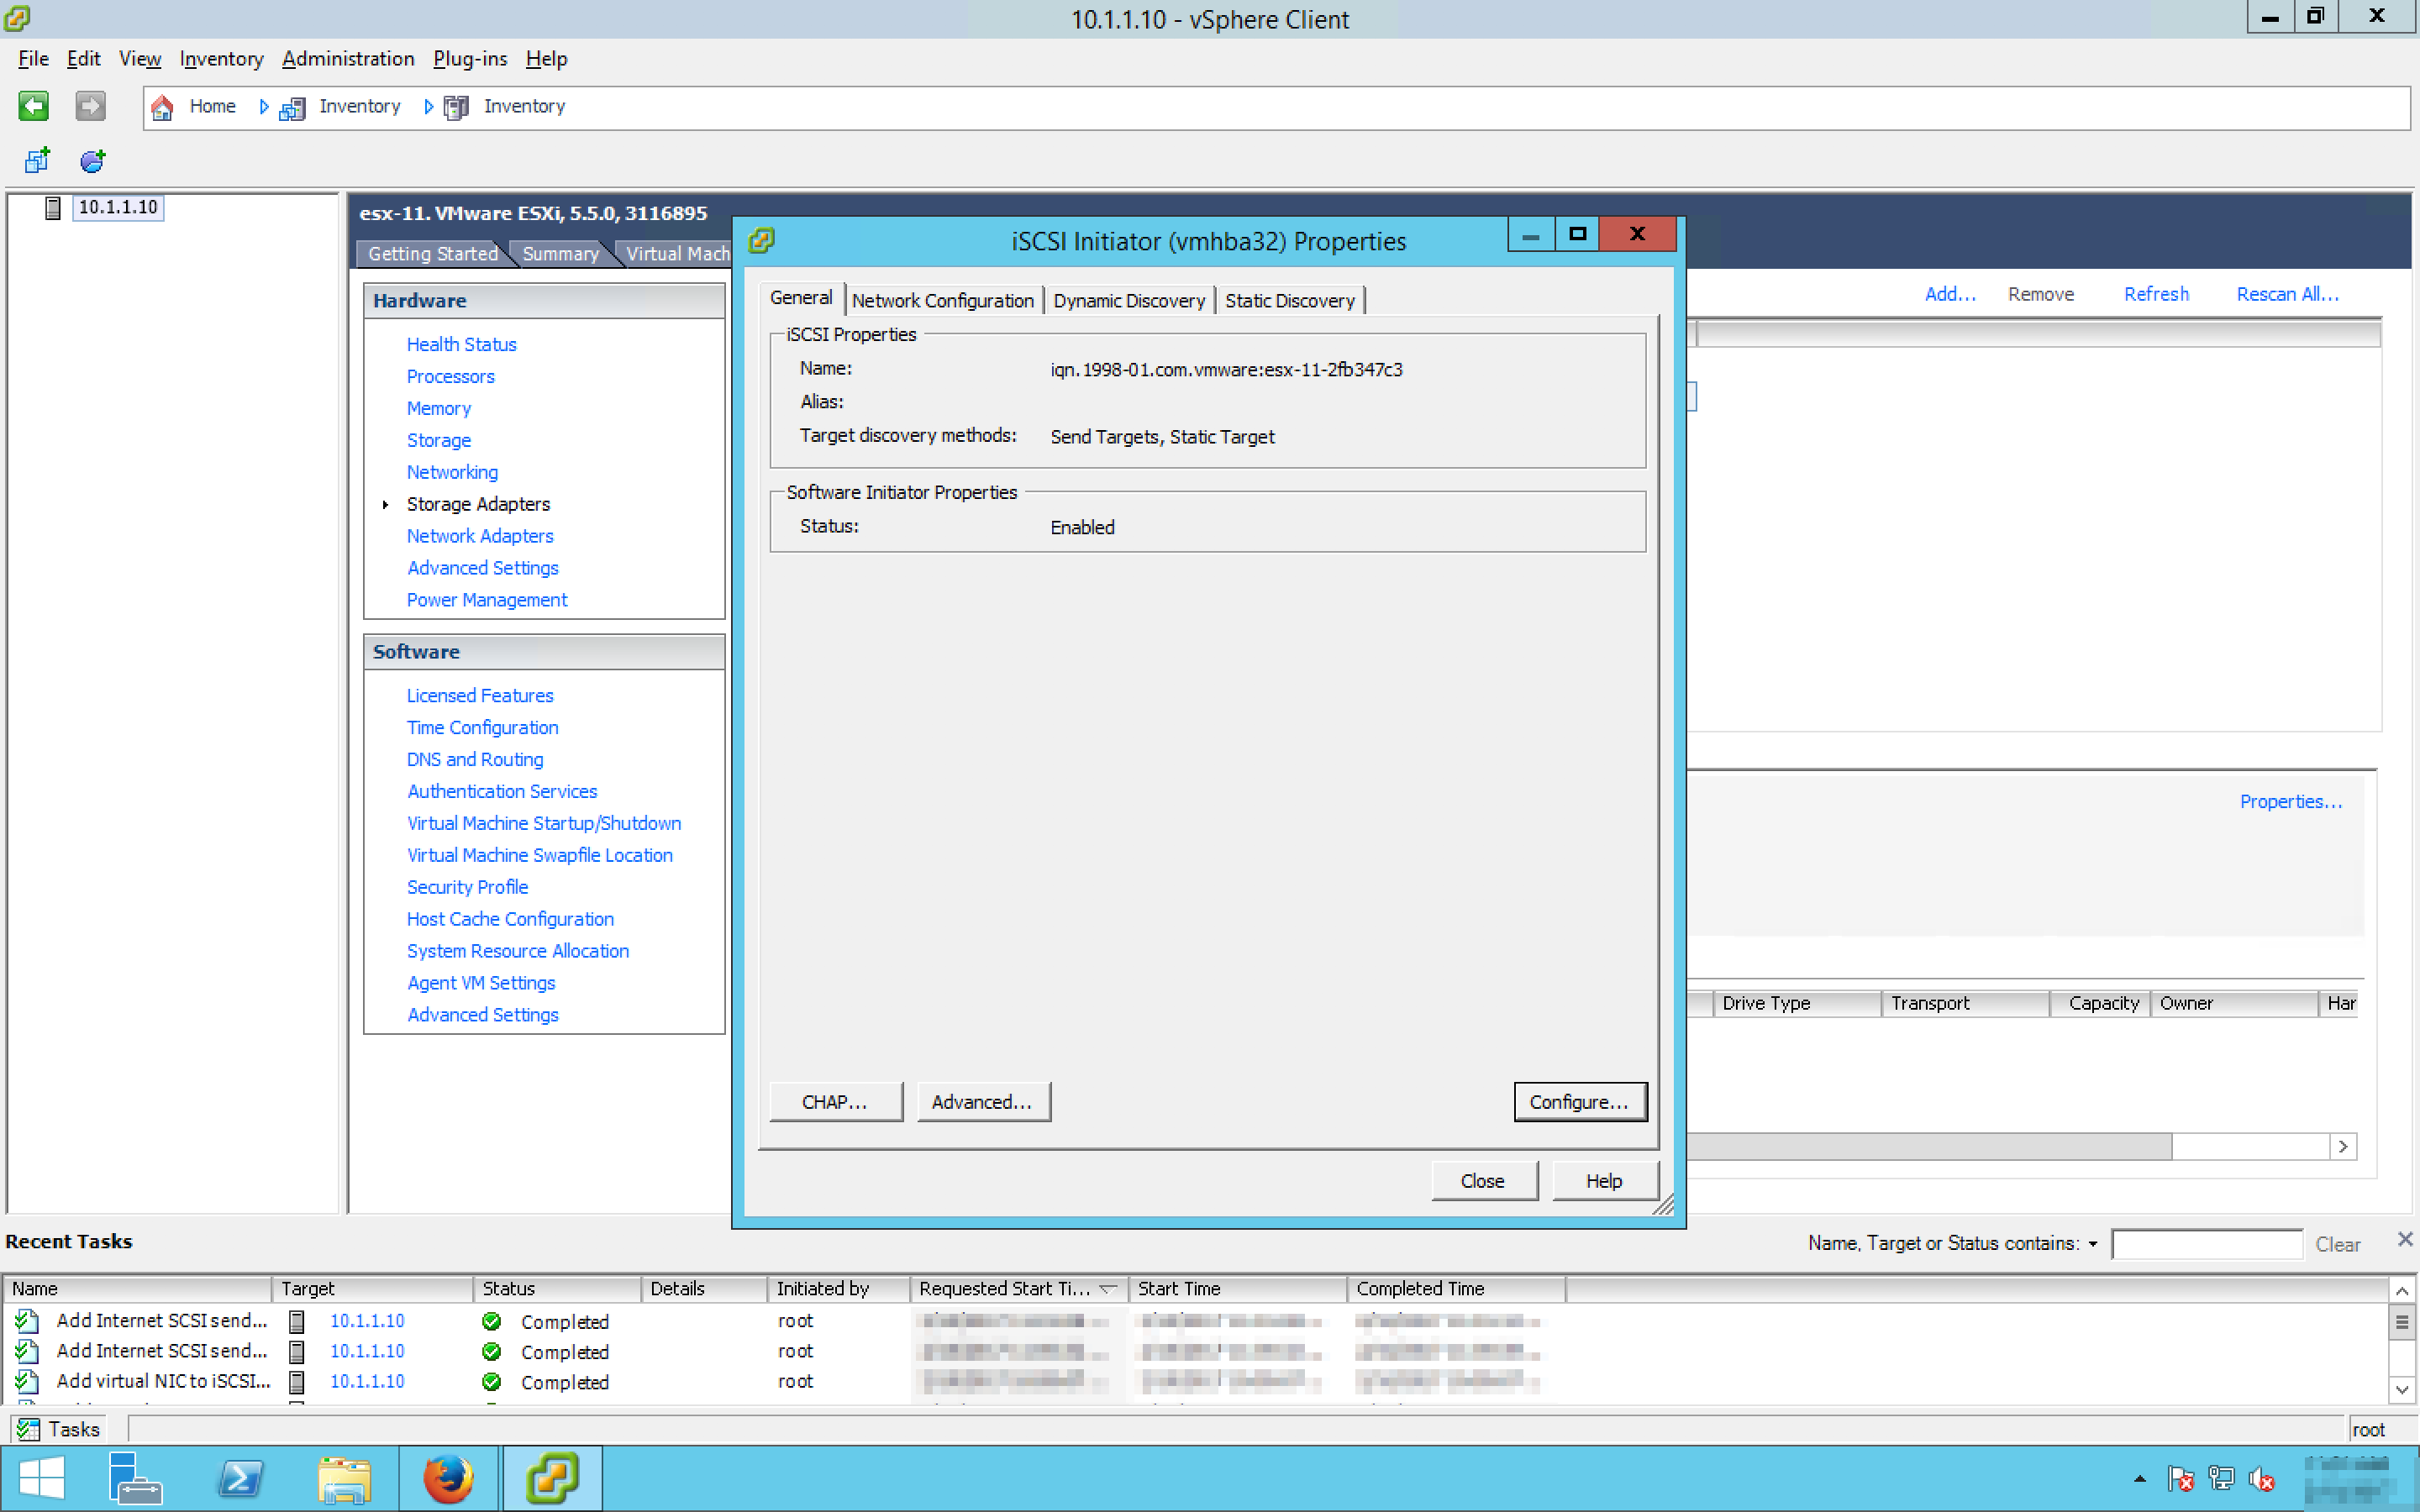
Task: Click the Home icon in breadcrumb
Action: tap(162, 107)
